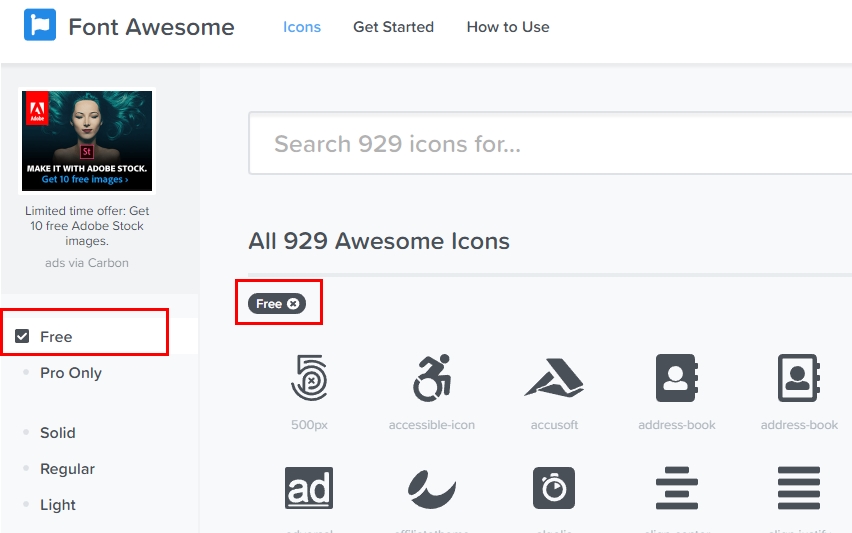Select the outlined address-book icon
Viewport: 852px width, 533px height.
click(x=799, y=378)
